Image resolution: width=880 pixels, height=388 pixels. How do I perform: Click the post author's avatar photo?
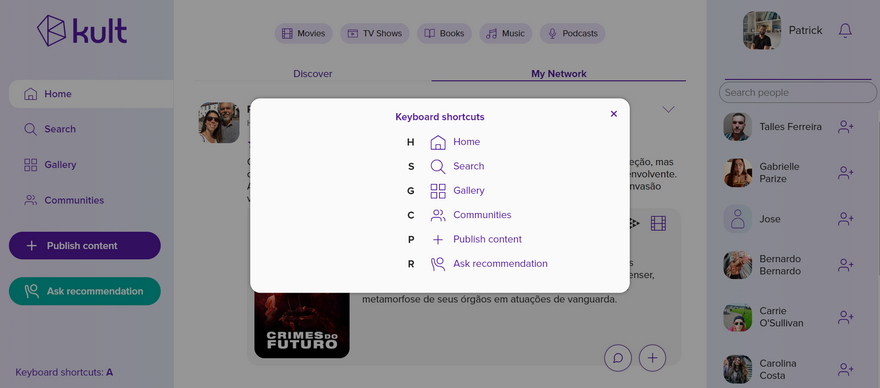219,122
